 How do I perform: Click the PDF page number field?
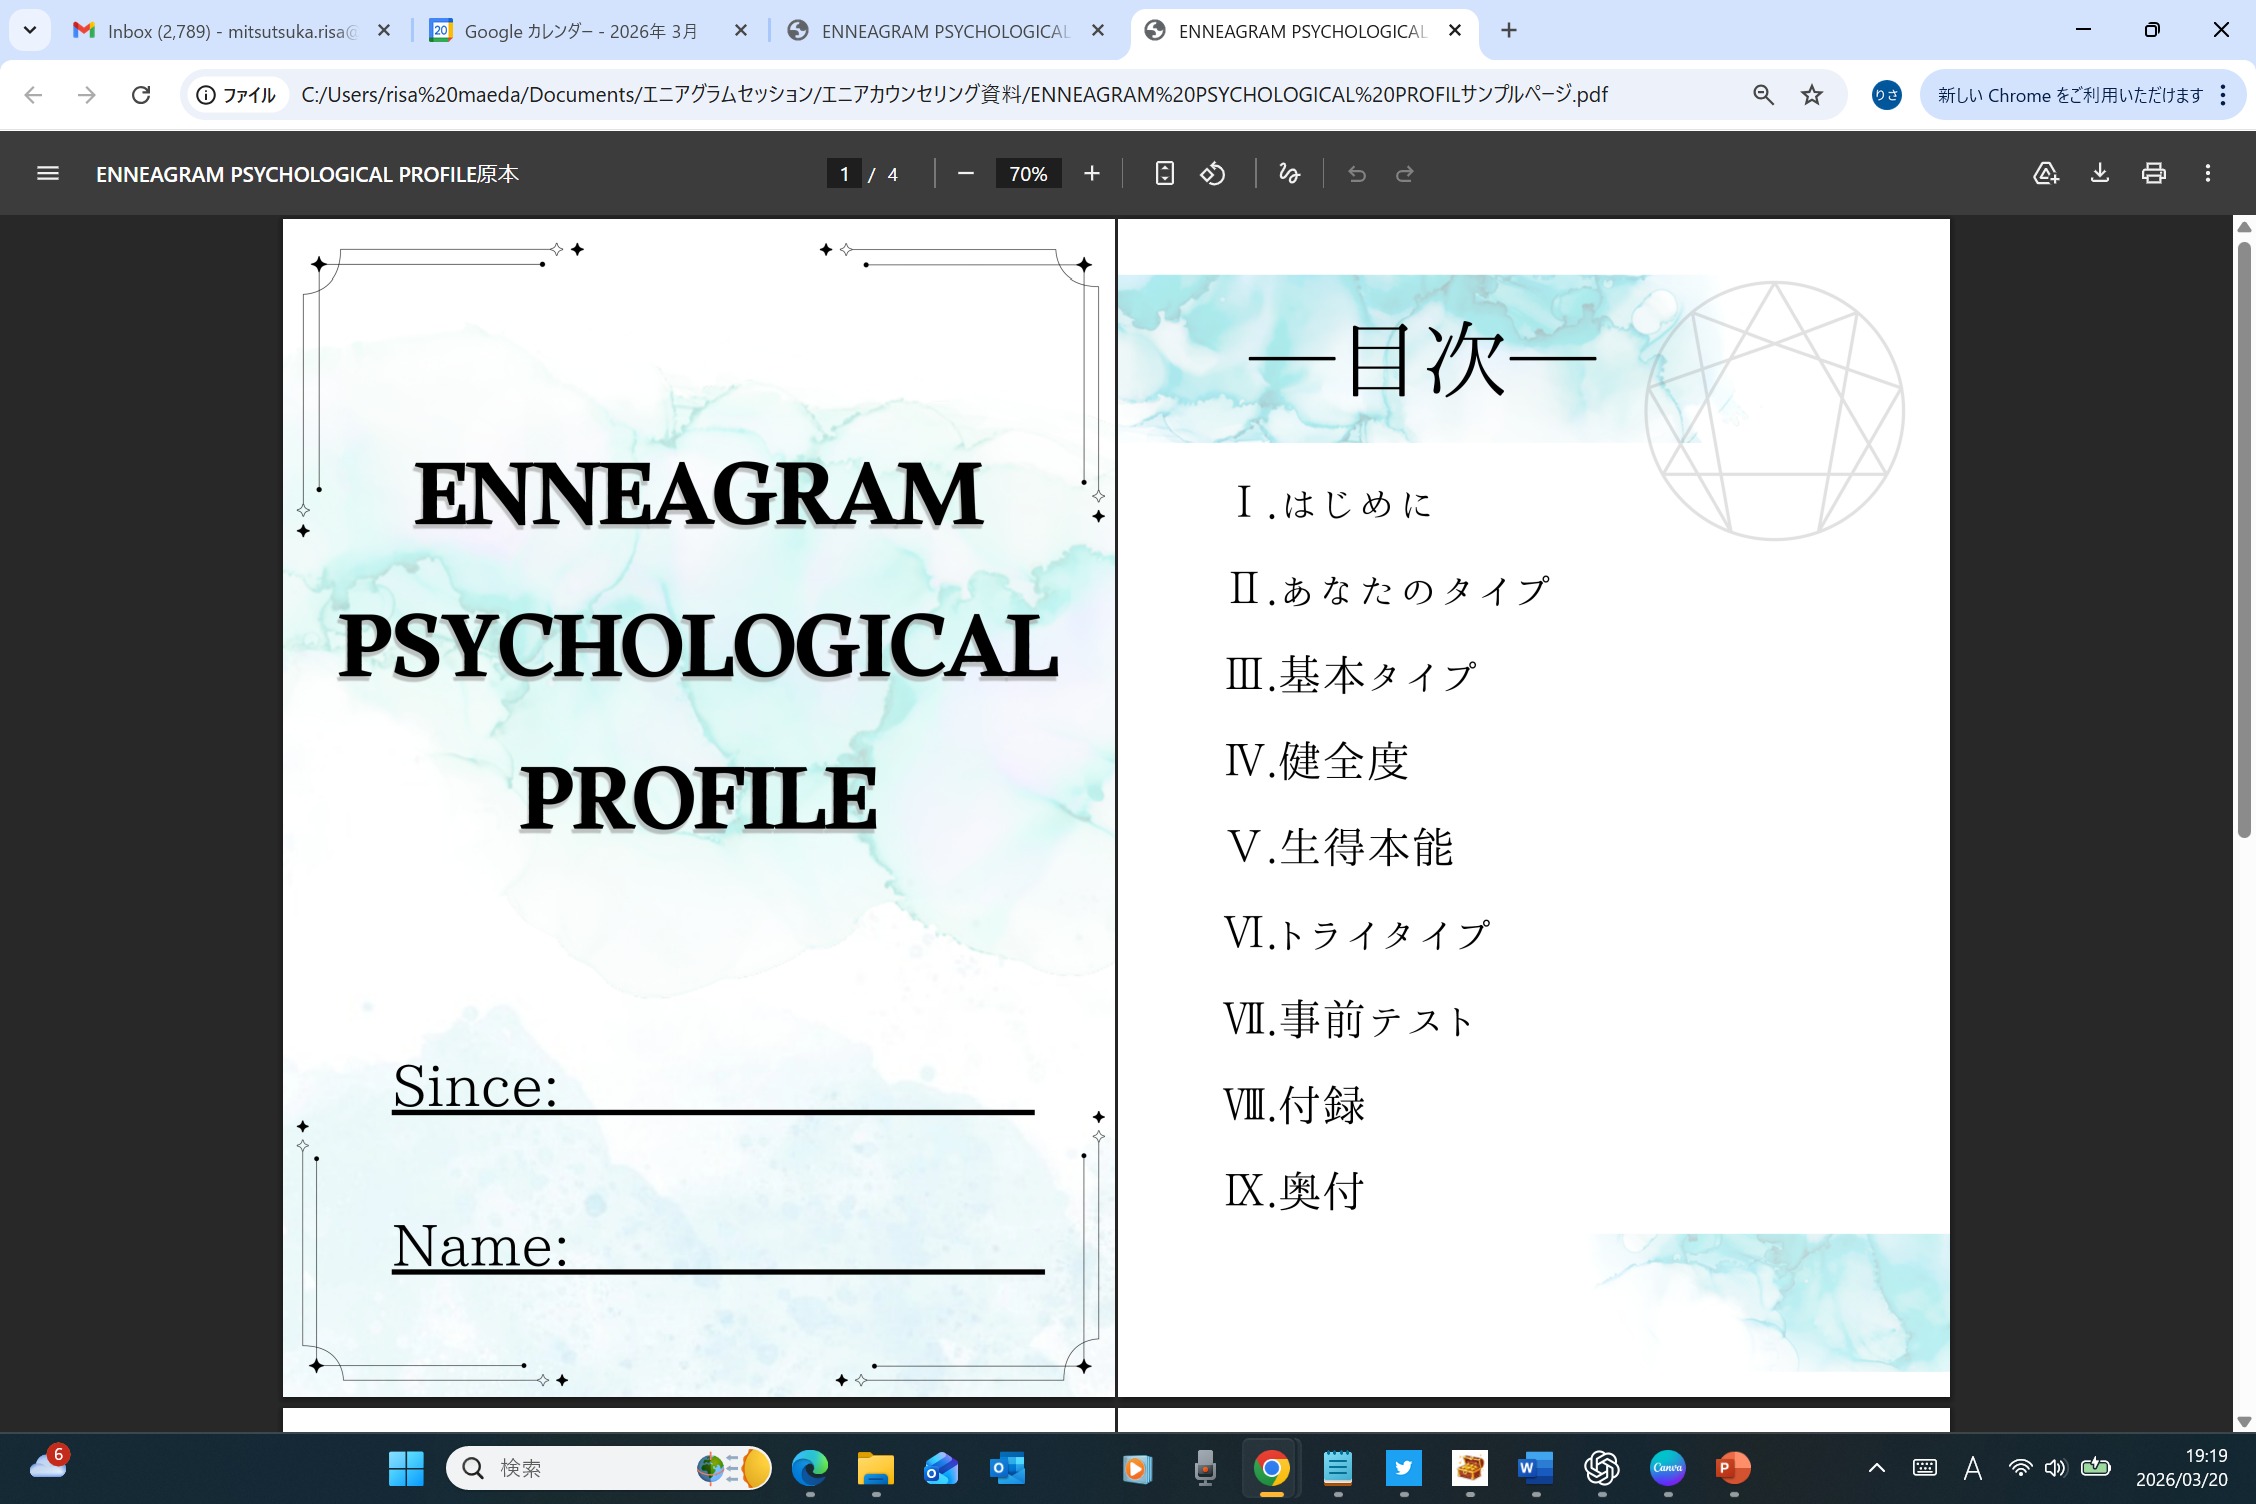[x=844, y=174]
